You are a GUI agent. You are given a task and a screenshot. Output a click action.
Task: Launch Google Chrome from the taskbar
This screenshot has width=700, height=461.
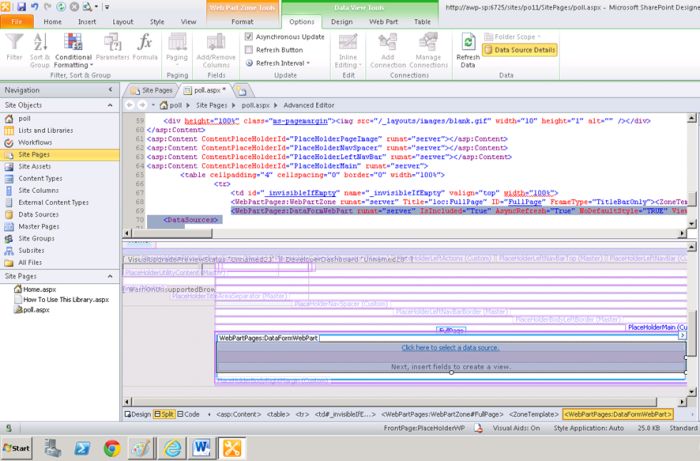[111, 446]
